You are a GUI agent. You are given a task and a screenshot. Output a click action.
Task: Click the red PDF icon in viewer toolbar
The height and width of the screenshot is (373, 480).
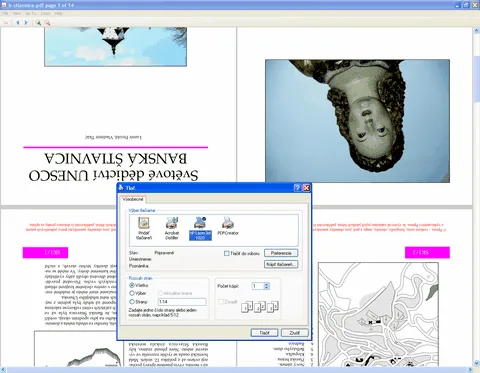pos(6,23)
